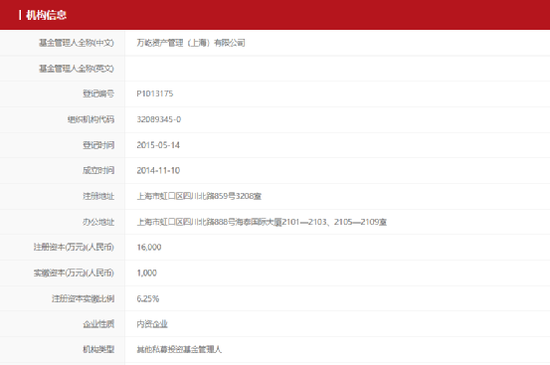Select the 组织机构代码 label
The width and height of the screenshot is (550, 365).
90,119
